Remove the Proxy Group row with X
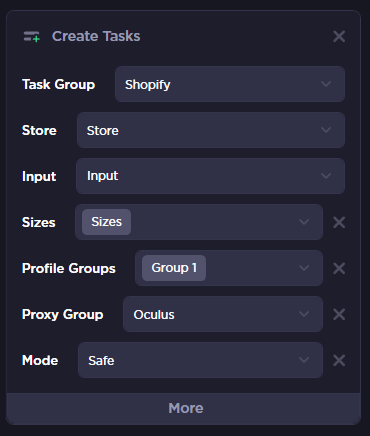 [339, 314]
